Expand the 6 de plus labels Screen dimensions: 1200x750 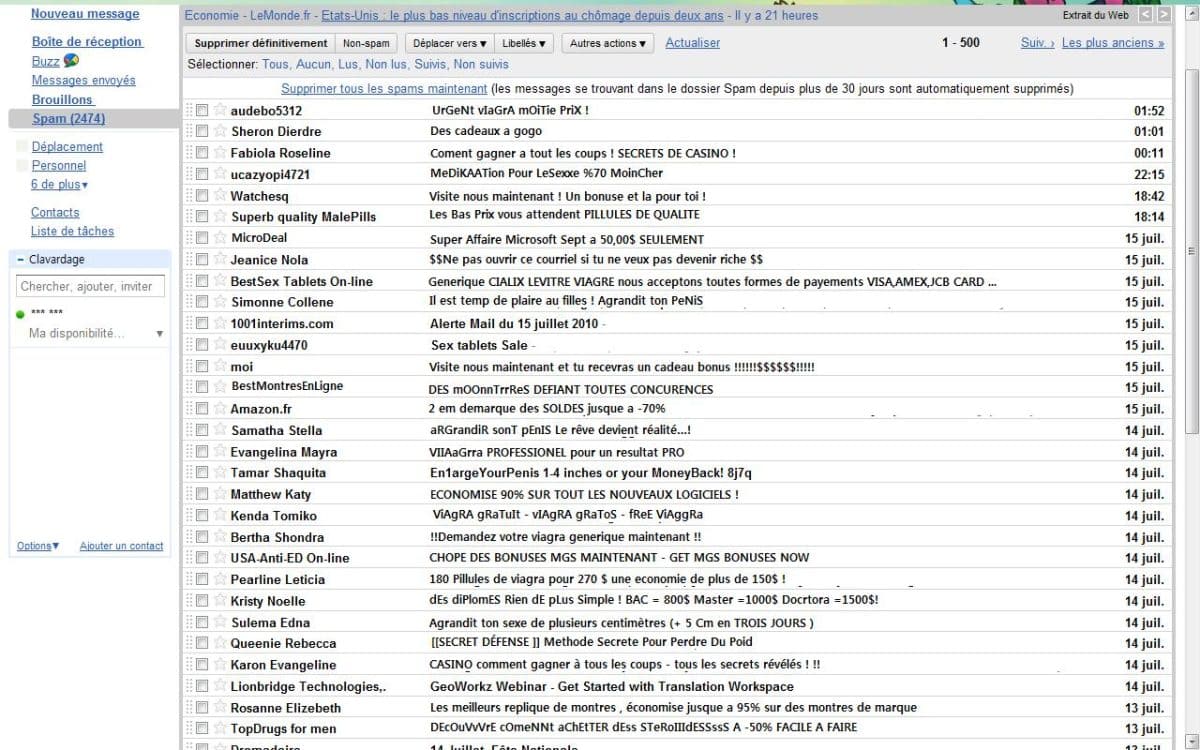[59, 185]
